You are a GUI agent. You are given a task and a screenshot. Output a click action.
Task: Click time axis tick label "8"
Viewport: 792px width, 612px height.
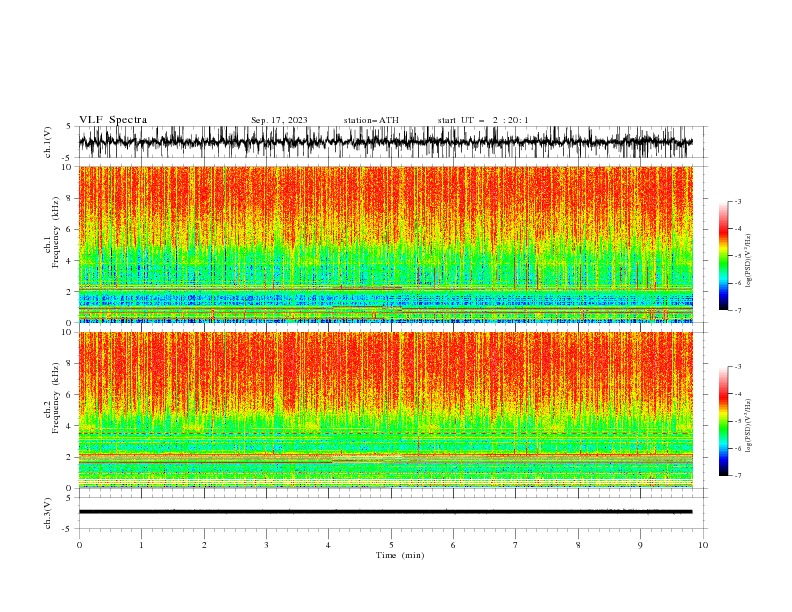(578, 545)
